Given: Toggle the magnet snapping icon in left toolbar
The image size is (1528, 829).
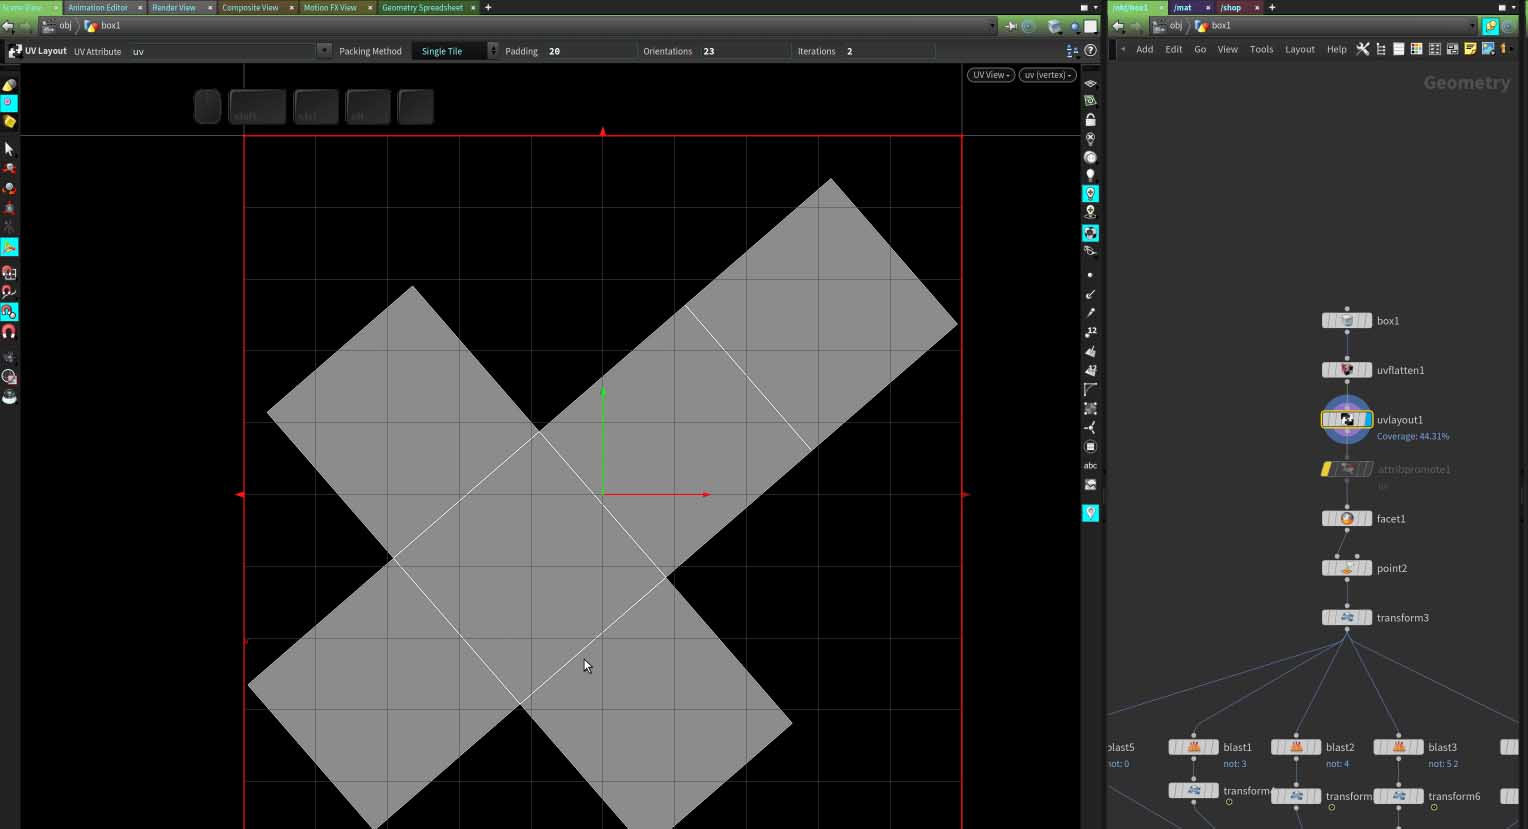Looking at the screenshot, I should click(9, 332).
